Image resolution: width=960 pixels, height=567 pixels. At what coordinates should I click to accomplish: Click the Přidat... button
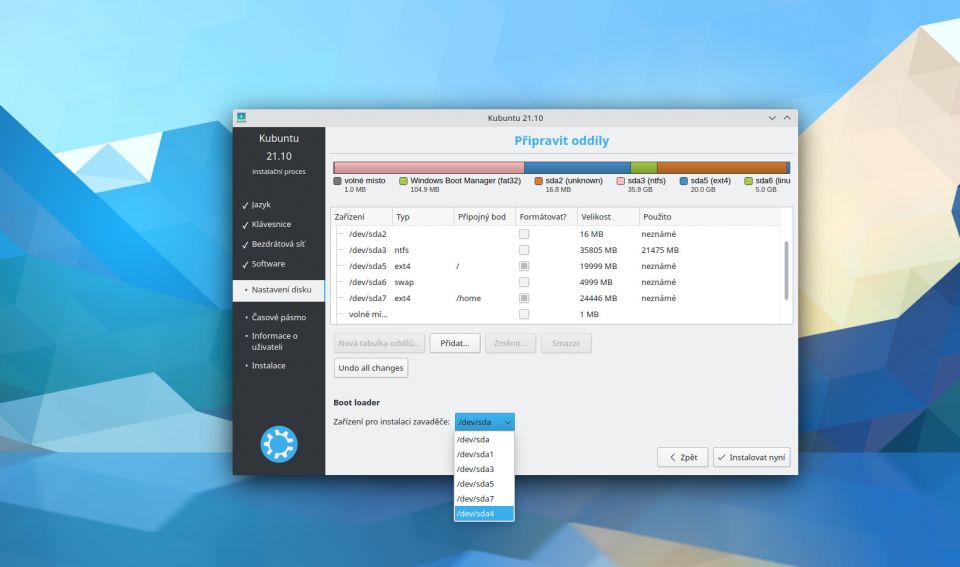click(x=455, y=343)
